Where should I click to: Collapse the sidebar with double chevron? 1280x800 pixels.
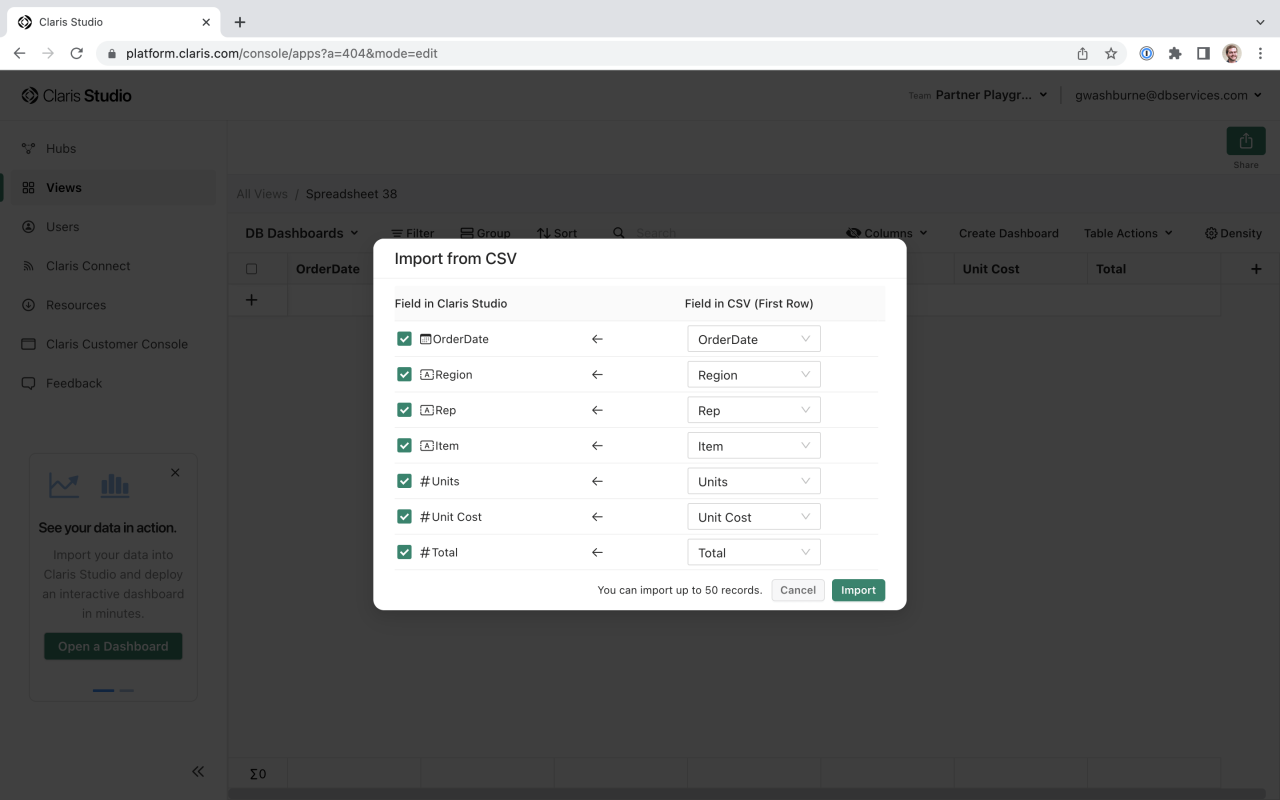coord(198,771)
